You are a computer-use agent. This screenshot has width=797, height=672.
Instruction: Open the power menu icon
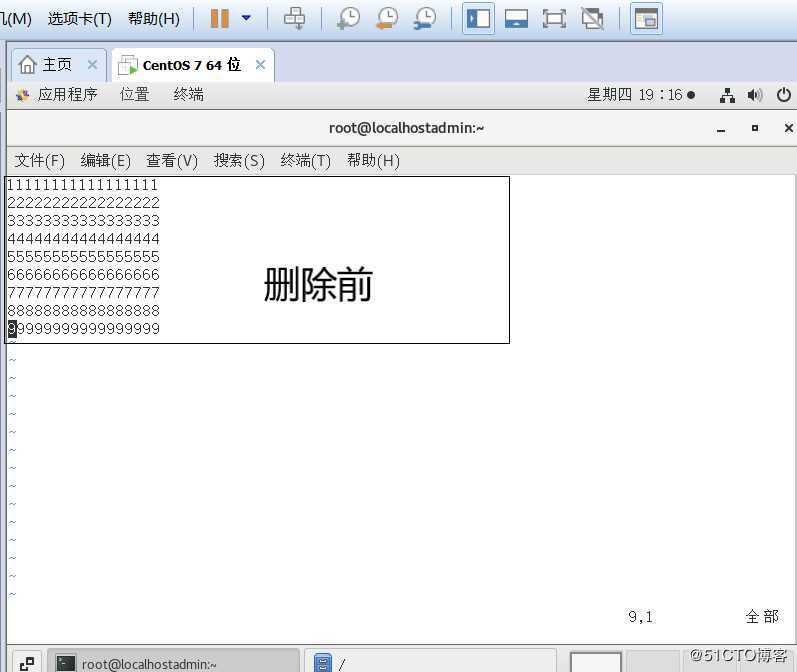point(783,95)
